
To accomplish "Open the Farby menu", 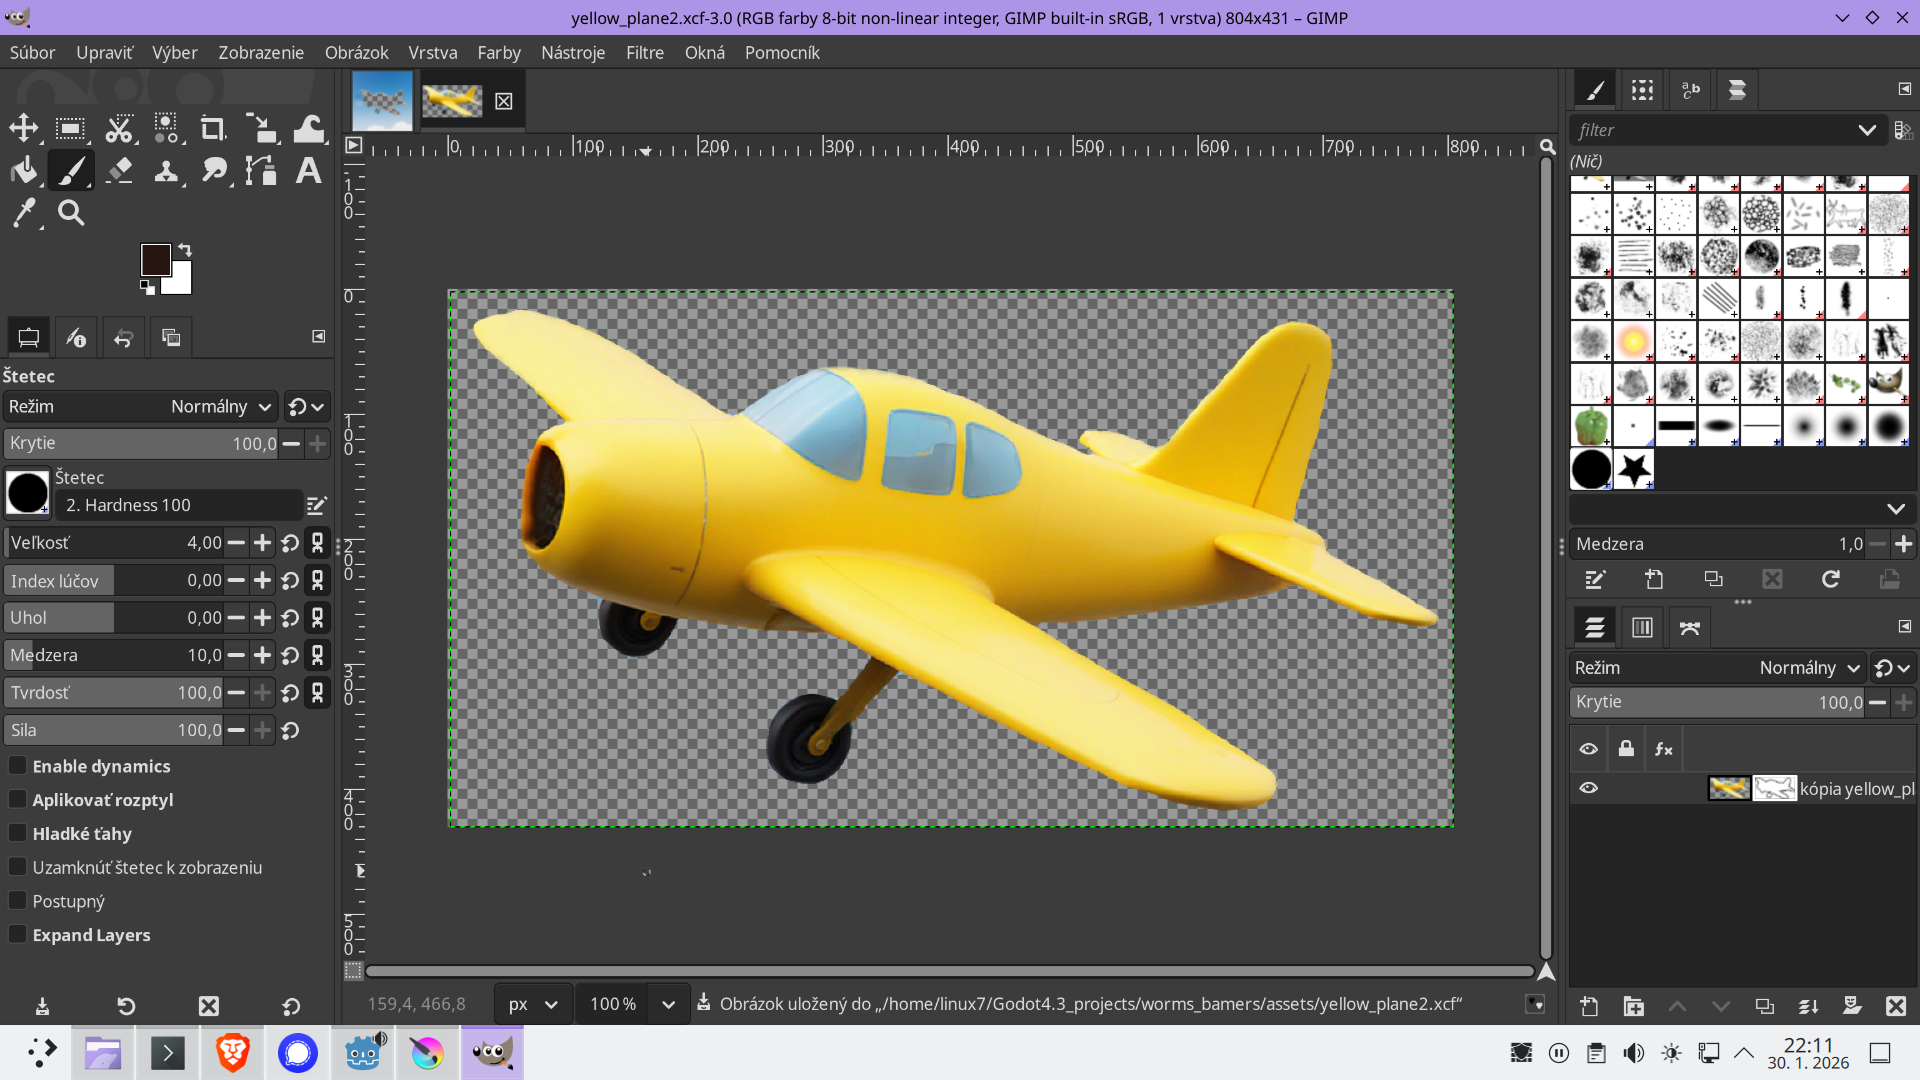I will 499,52.
